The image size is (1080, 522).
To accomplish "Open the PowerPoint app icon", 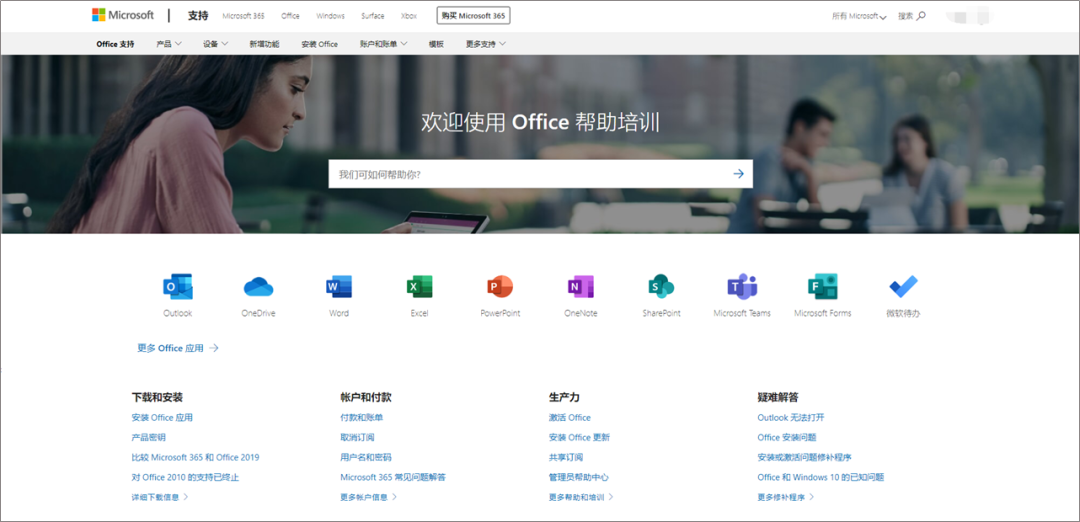I will (x=500, y=286).
